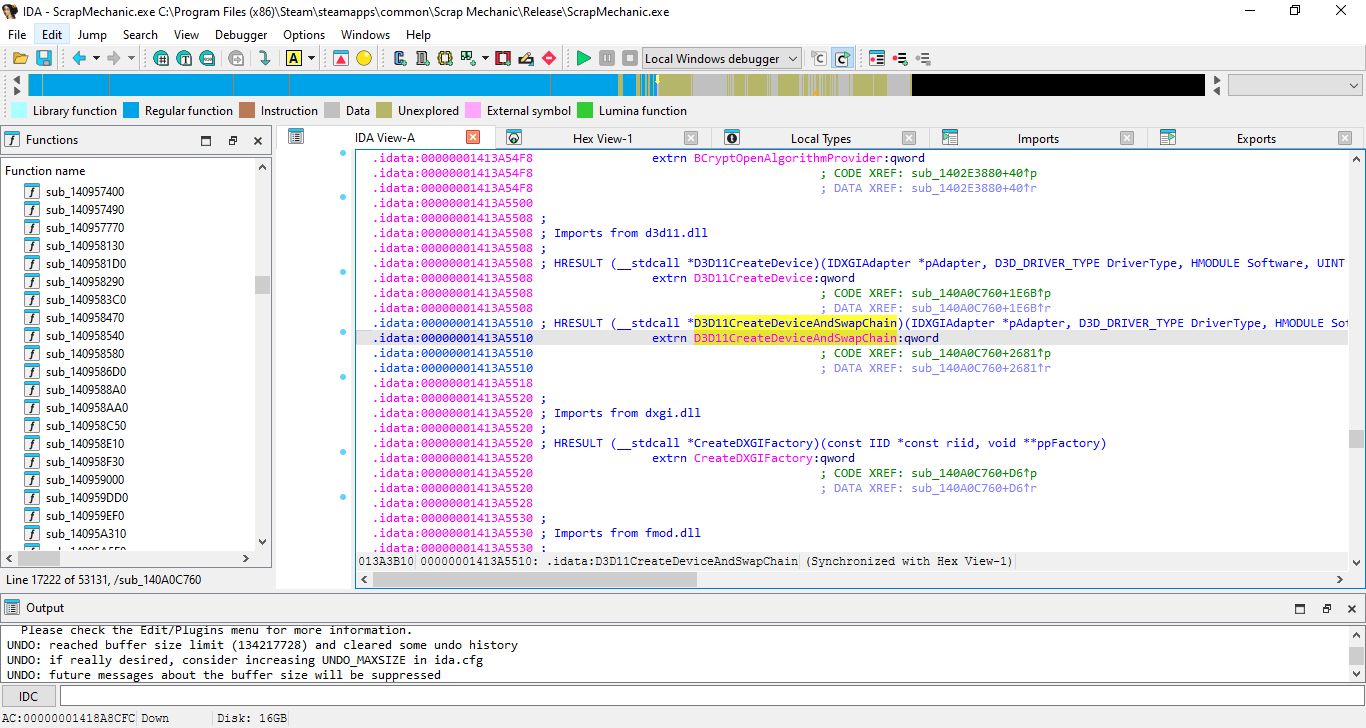Image resolution: width=1366 pixels, height=728 pixels.
Task: Jump forward with the gray right arrow
Action: (x=113, y=59)
